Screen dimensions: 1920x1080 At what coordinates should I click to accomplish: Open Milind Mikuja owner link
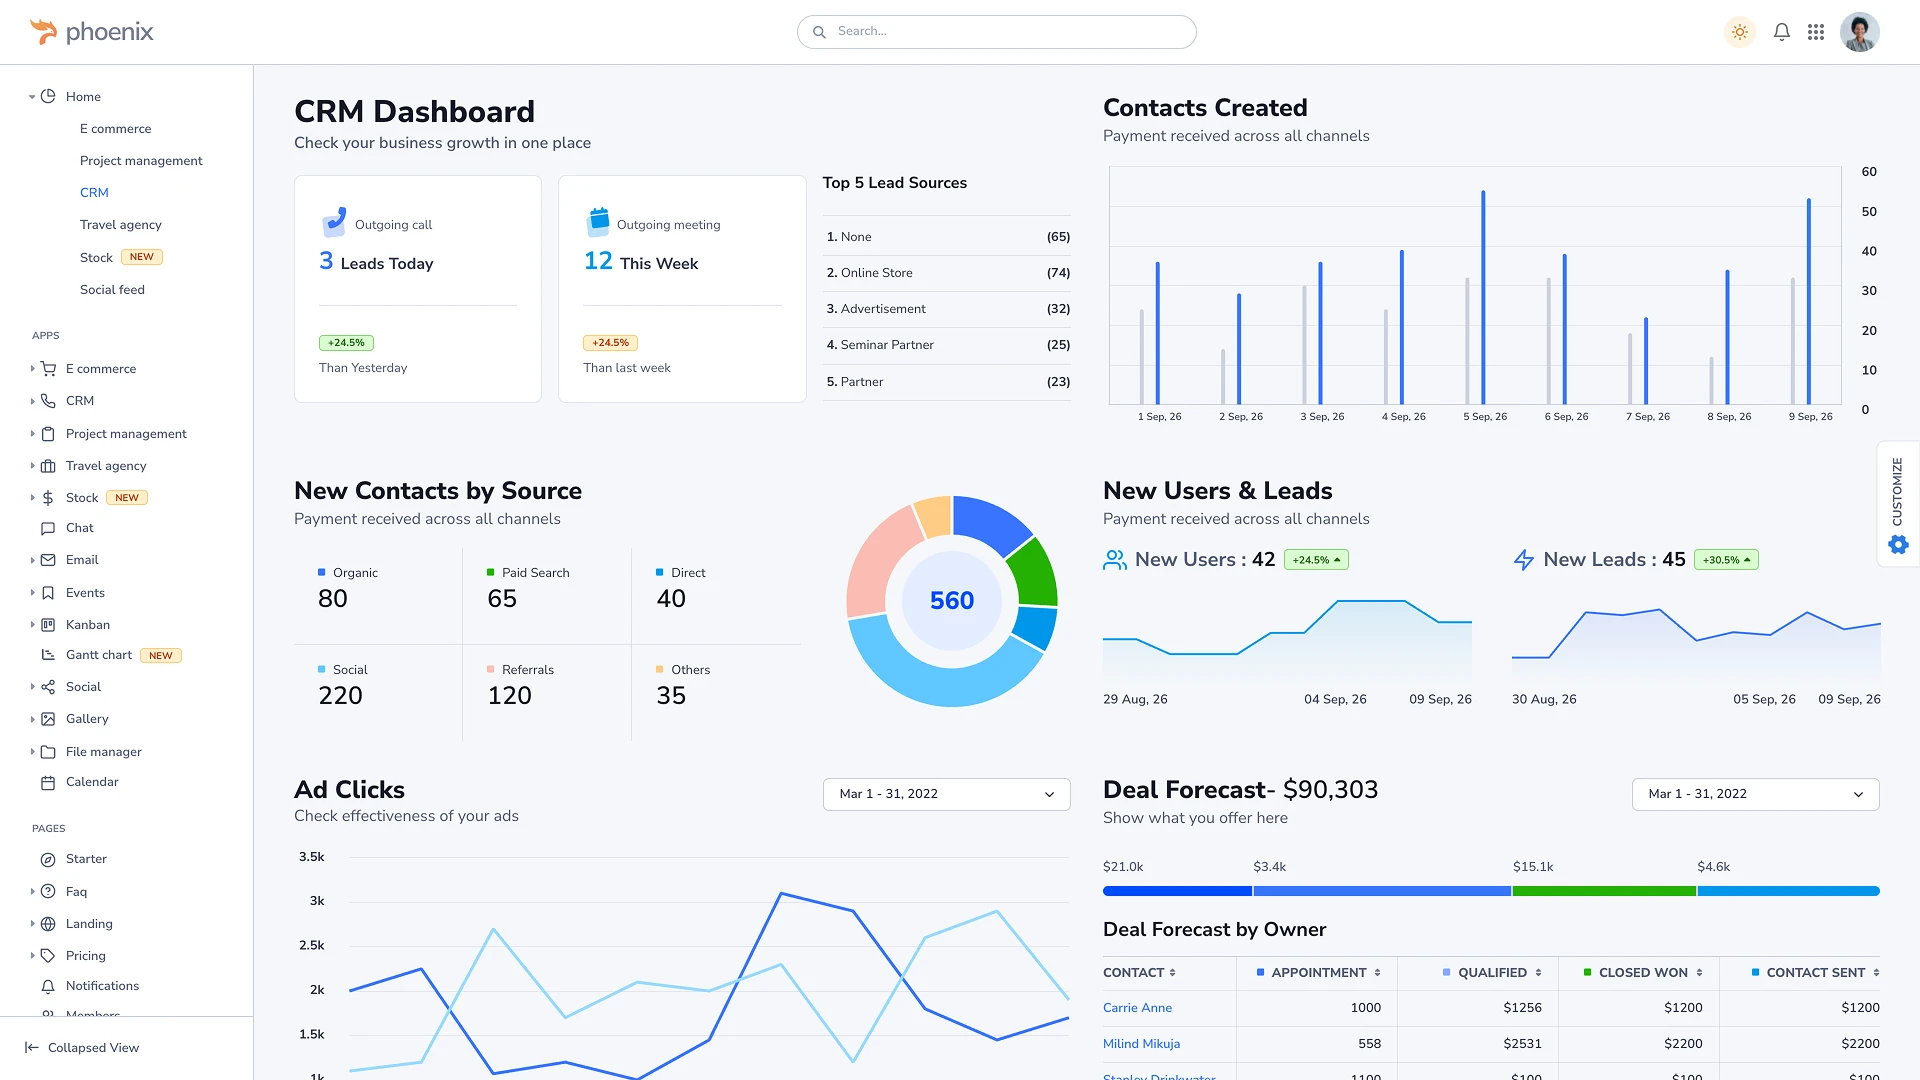[1141, 1044]
